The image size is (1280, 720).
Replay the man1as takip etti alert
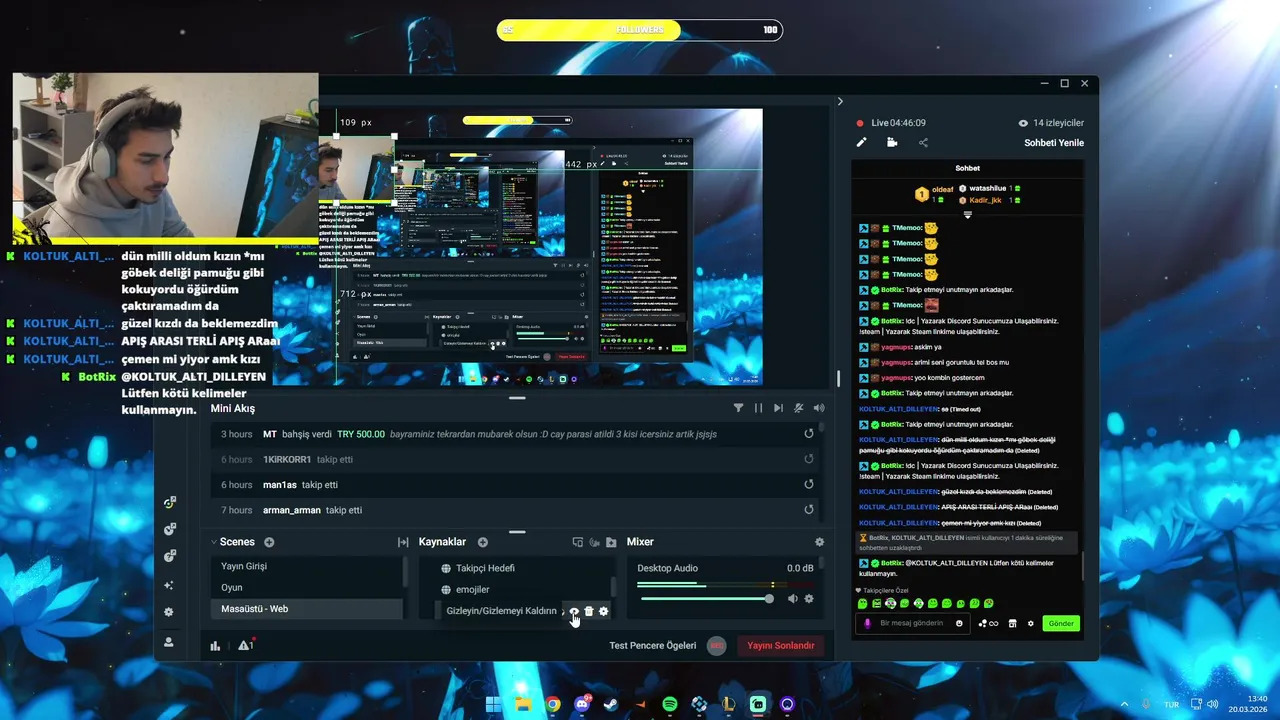[x=809, y=484]
